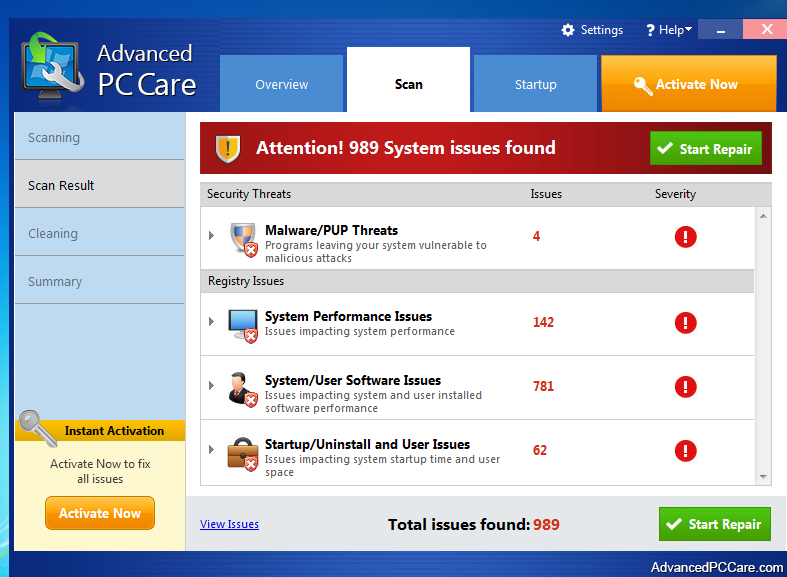Click the scroll down arrow in results list
Screen dimensions: 787x577
[x=764, y=477]
